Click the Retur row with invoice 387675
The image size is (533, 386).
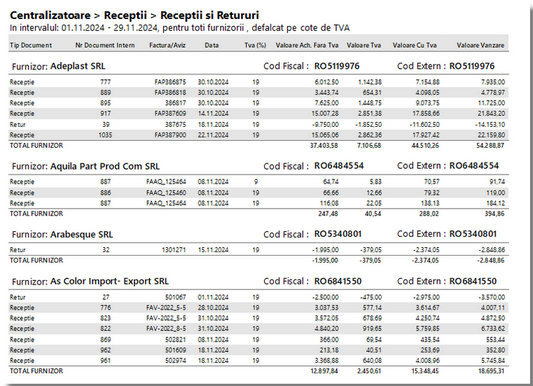pos(258,124)
